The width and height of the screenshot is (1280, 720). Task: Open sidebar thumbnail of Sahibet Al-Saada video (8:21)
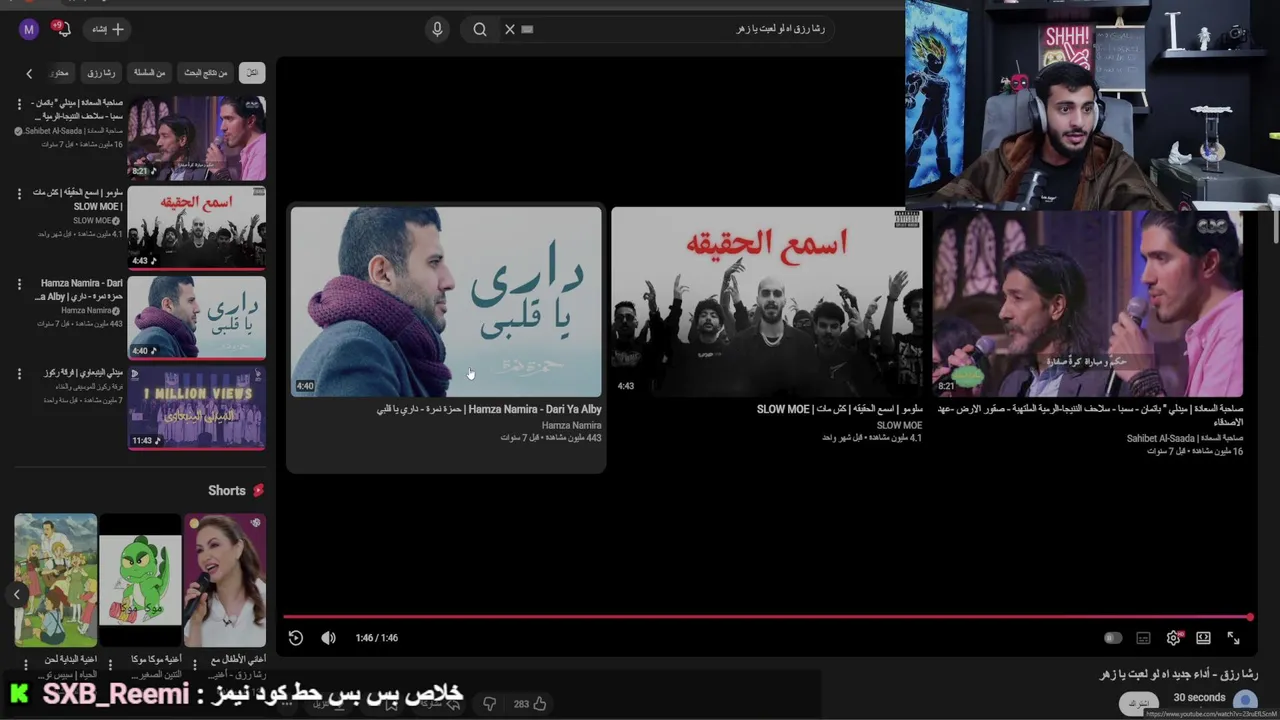(x=197, y=138)
